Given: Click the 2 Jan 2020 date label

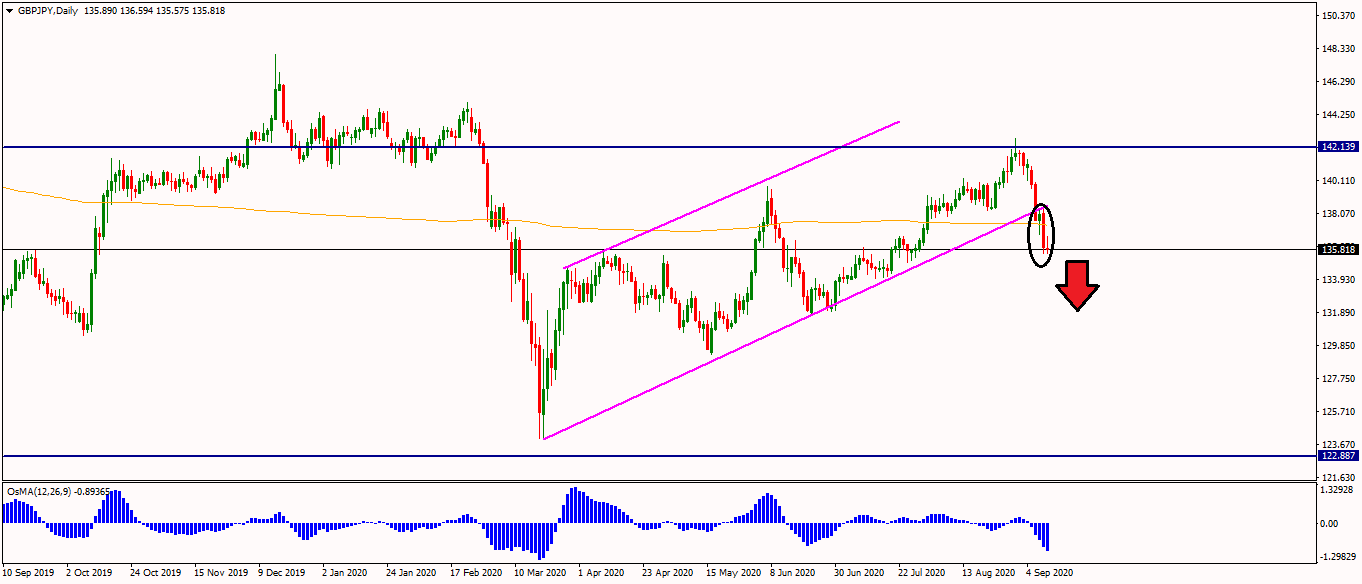Looking at the screenshot, I should coord(345,574).
